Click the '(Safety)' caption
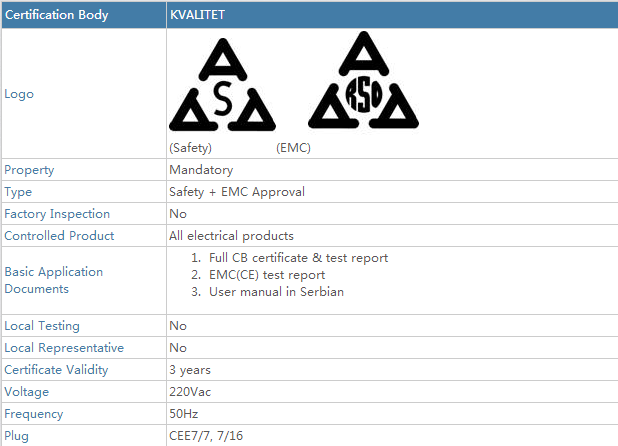618x446 pixels. (190, 148)
